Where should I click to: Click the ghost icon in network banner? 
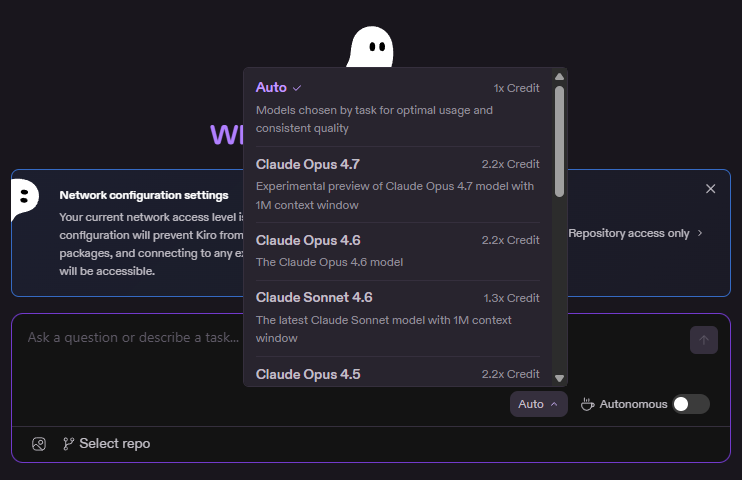click(24, 199)
